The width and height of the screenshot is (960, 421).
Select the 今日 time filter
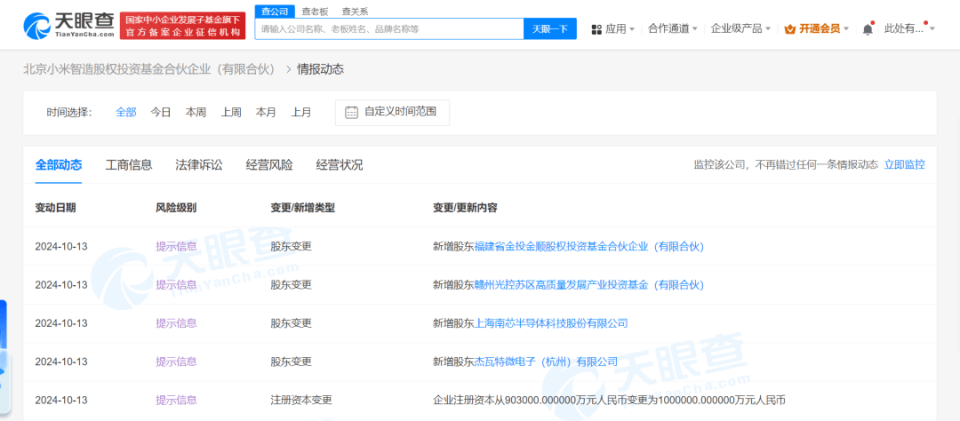point(161,113)
